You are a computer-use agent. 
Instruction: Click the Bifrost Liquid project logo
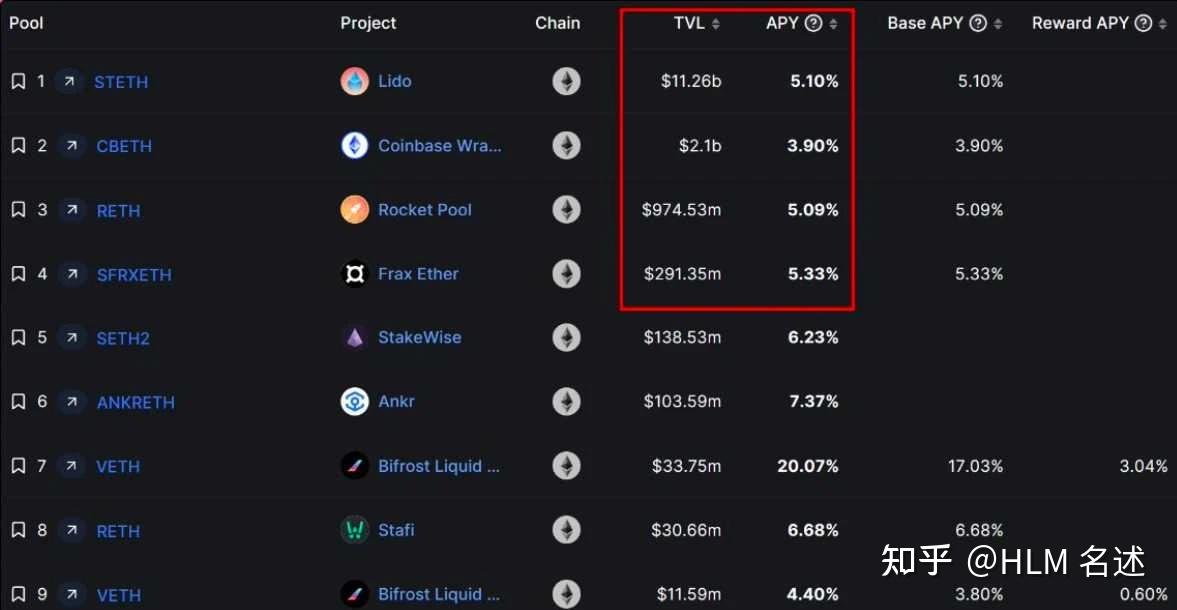click(355, 466)
